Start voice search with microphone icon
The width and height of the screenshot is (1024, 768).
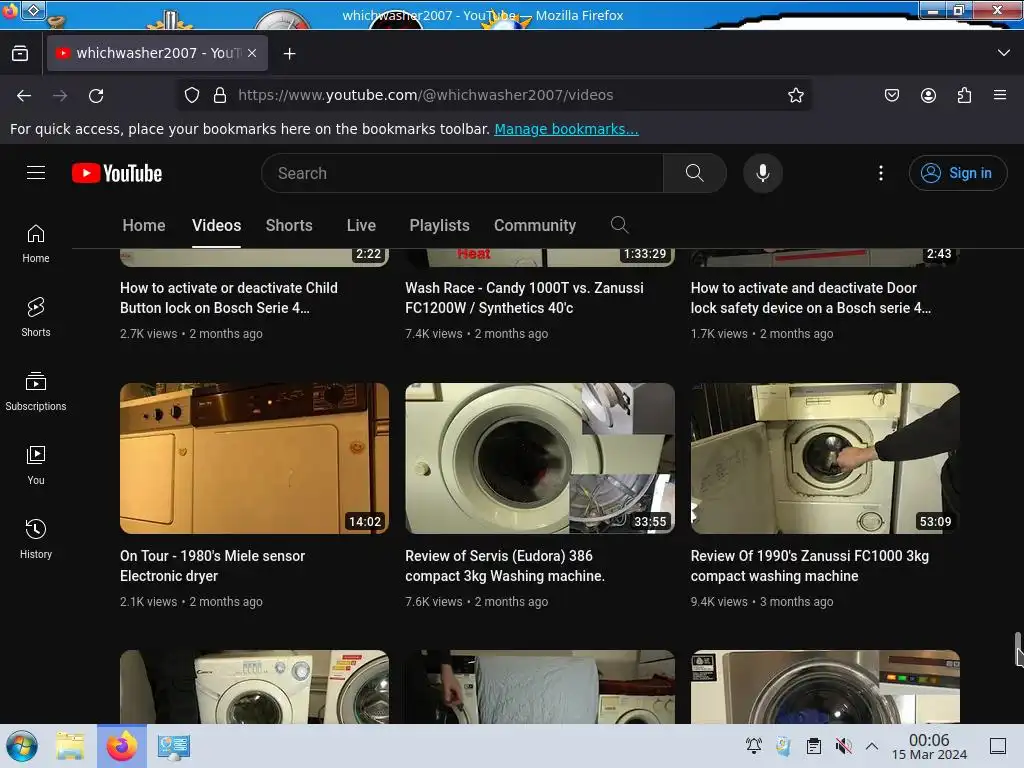coord(762,173)
